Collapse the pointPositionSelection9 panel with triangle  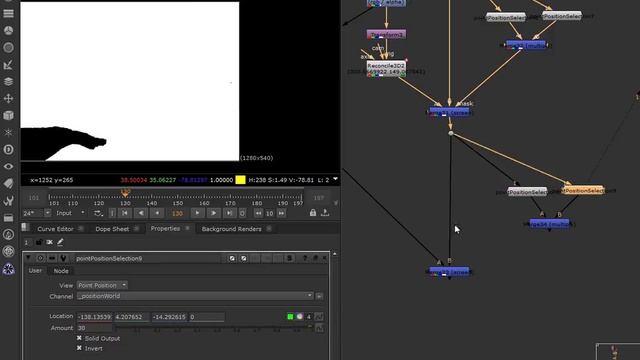(28, 258)
